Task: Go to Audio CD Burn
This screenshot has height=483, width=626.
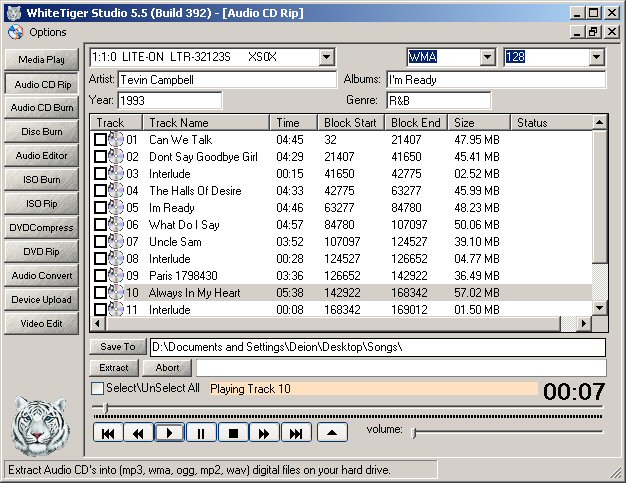Action: [x=42, y=108]
